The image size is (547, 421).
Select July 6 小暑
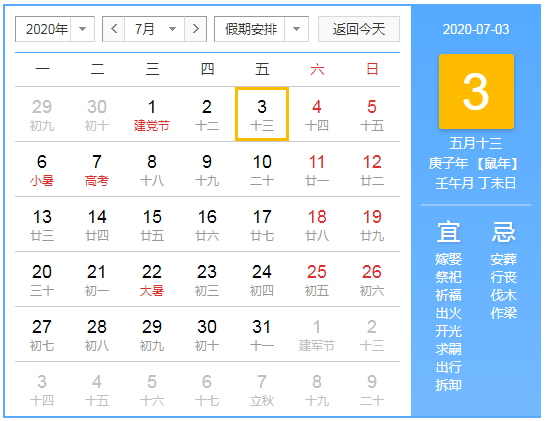pyautogui.click(x=42, y=170)
